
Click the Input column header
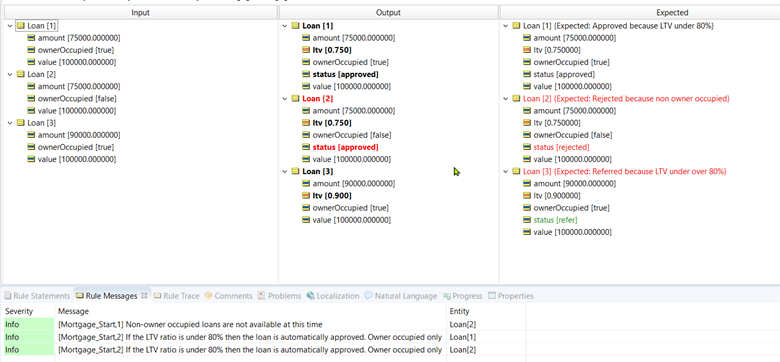point(140,12)
